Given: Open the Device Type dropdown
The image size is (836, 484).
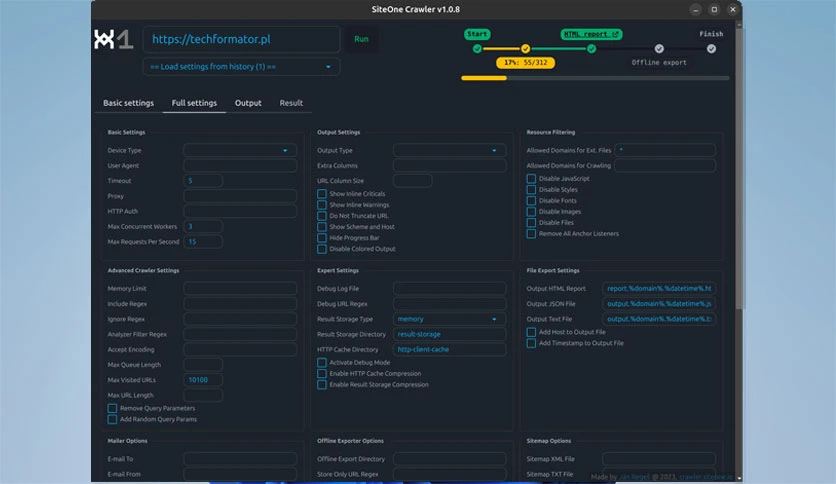Looking at the screenshot, I should (240, 150).
